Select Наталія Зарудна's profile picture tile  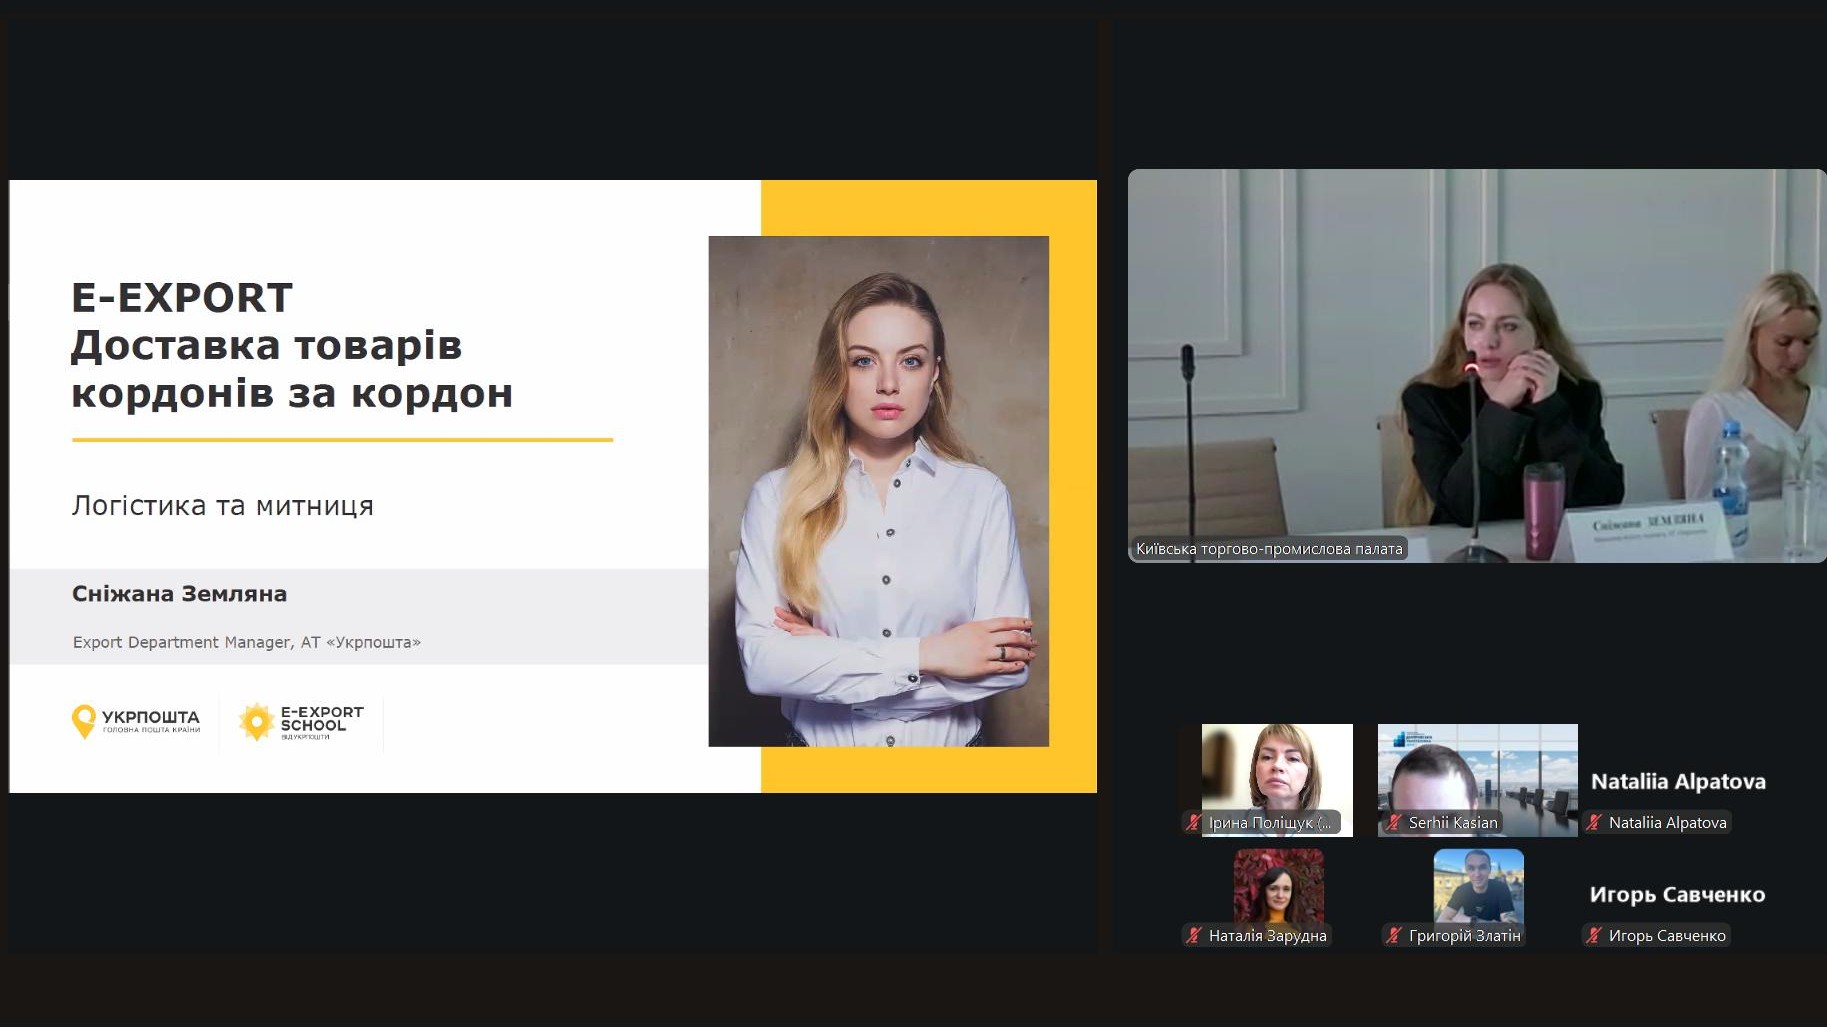pos(1278,886)
